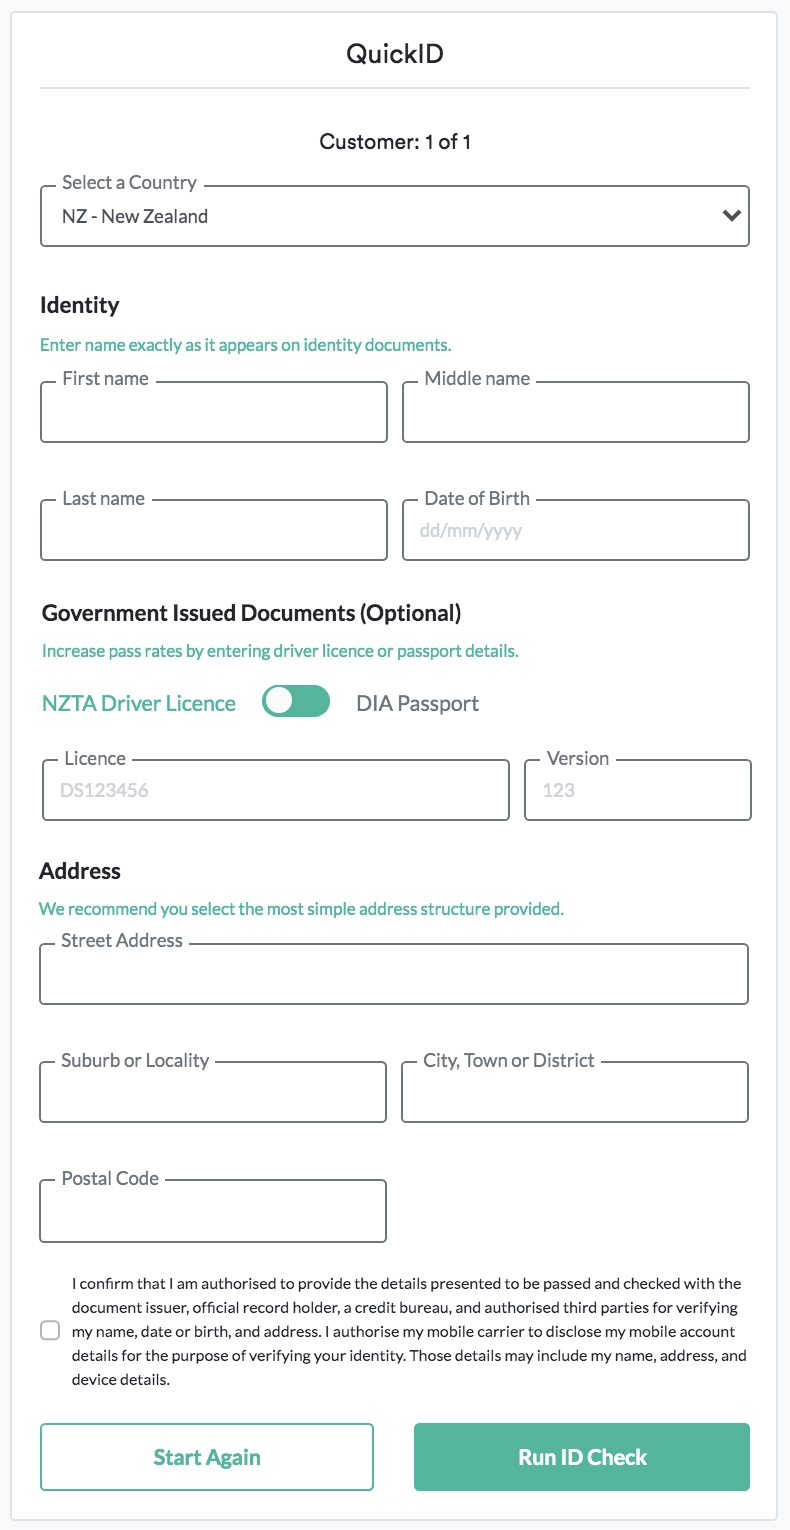This screenshot has height=1530, width=790.
Task: Click the licence Version field
Action: tap(637, 791)
